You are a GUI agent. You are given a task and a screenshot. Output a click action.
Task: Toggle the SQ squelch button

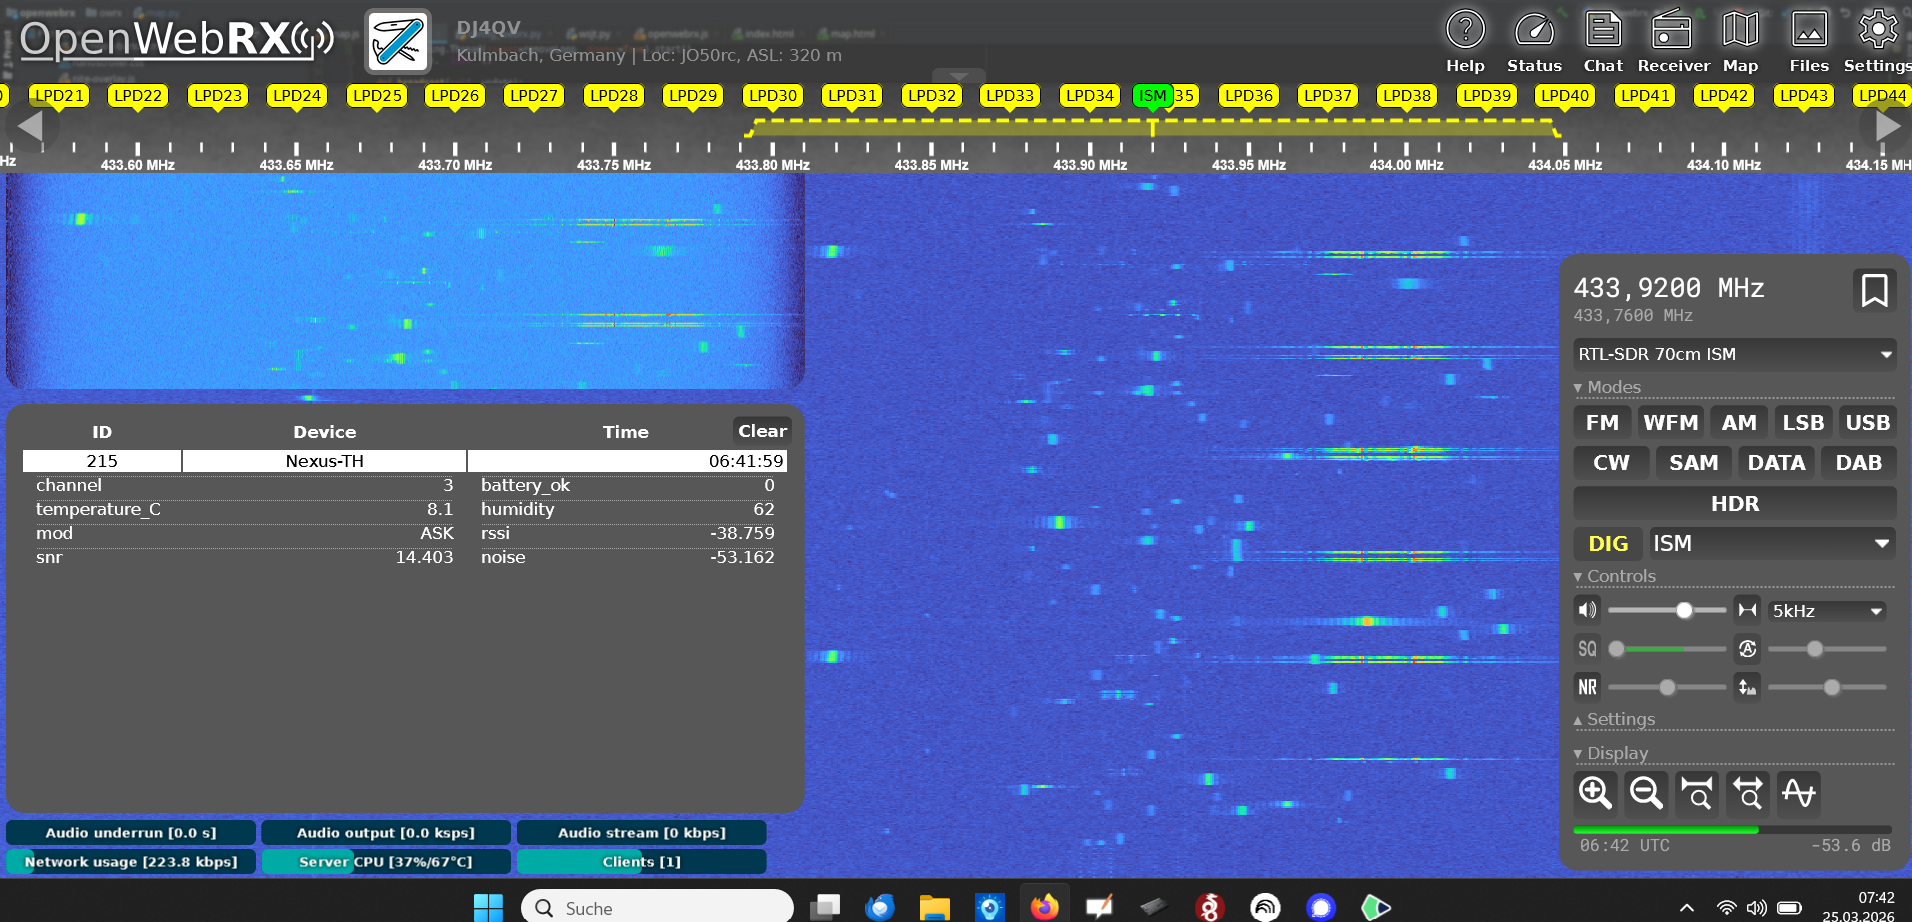[x=1587, y=649]
